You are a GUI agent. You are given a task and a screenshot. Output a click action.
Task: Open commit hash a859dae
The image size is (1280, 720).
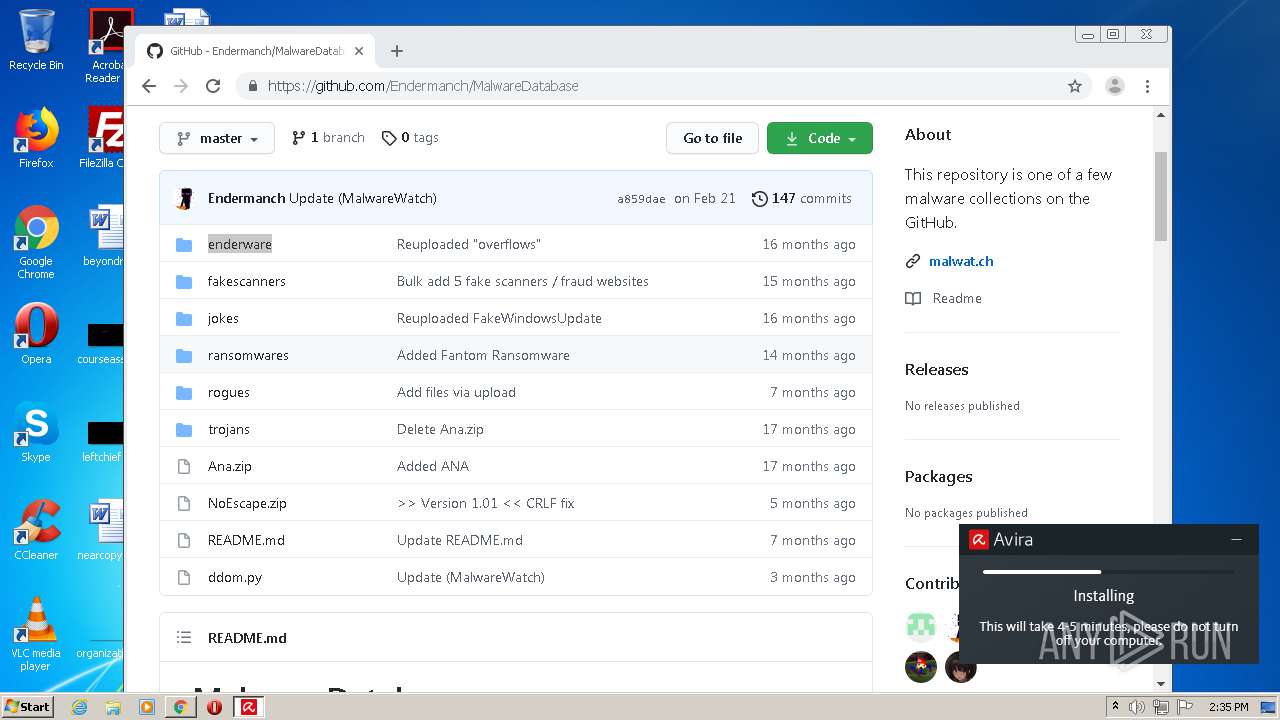(x=641, y=199)
